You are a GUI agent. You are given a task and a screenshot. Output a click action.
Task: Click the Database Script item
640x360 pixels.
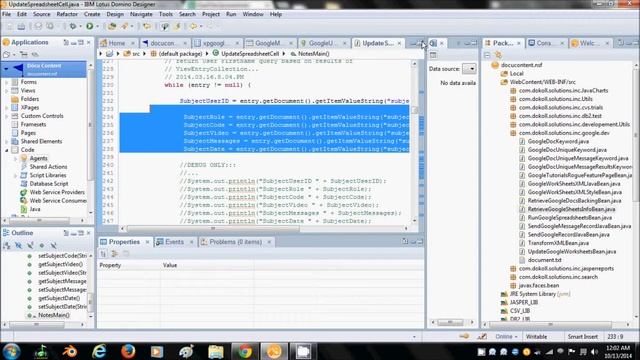click(x=49, y=184)
